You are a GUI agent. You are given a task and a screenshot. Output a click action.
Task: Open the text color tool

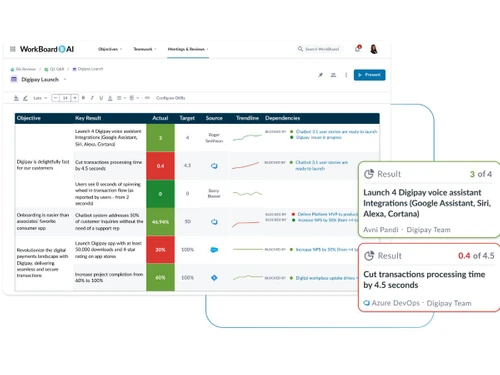(x=110, y=98)
